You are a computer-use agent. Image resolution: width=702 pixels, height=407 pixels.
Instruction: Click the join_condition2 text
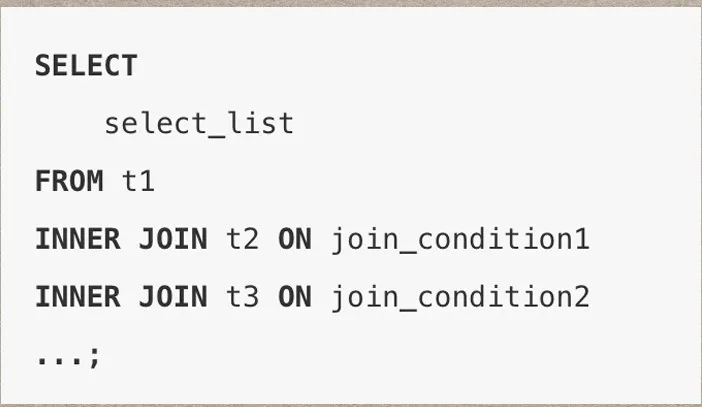pos(460,297)
